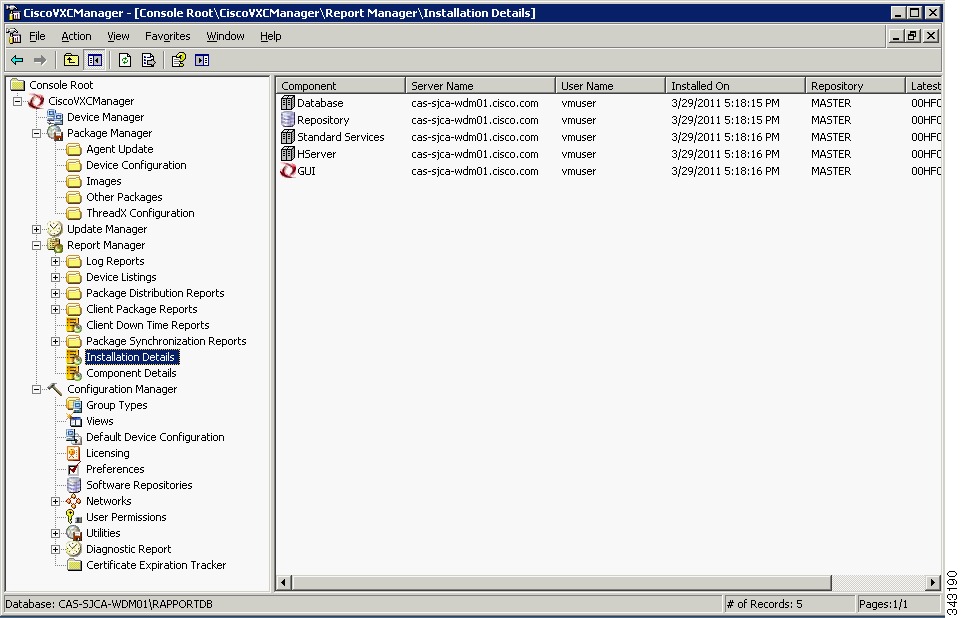Click the Refresh toolbar icon
Viewport: 961px width, 618px height.
click(125, 60)
